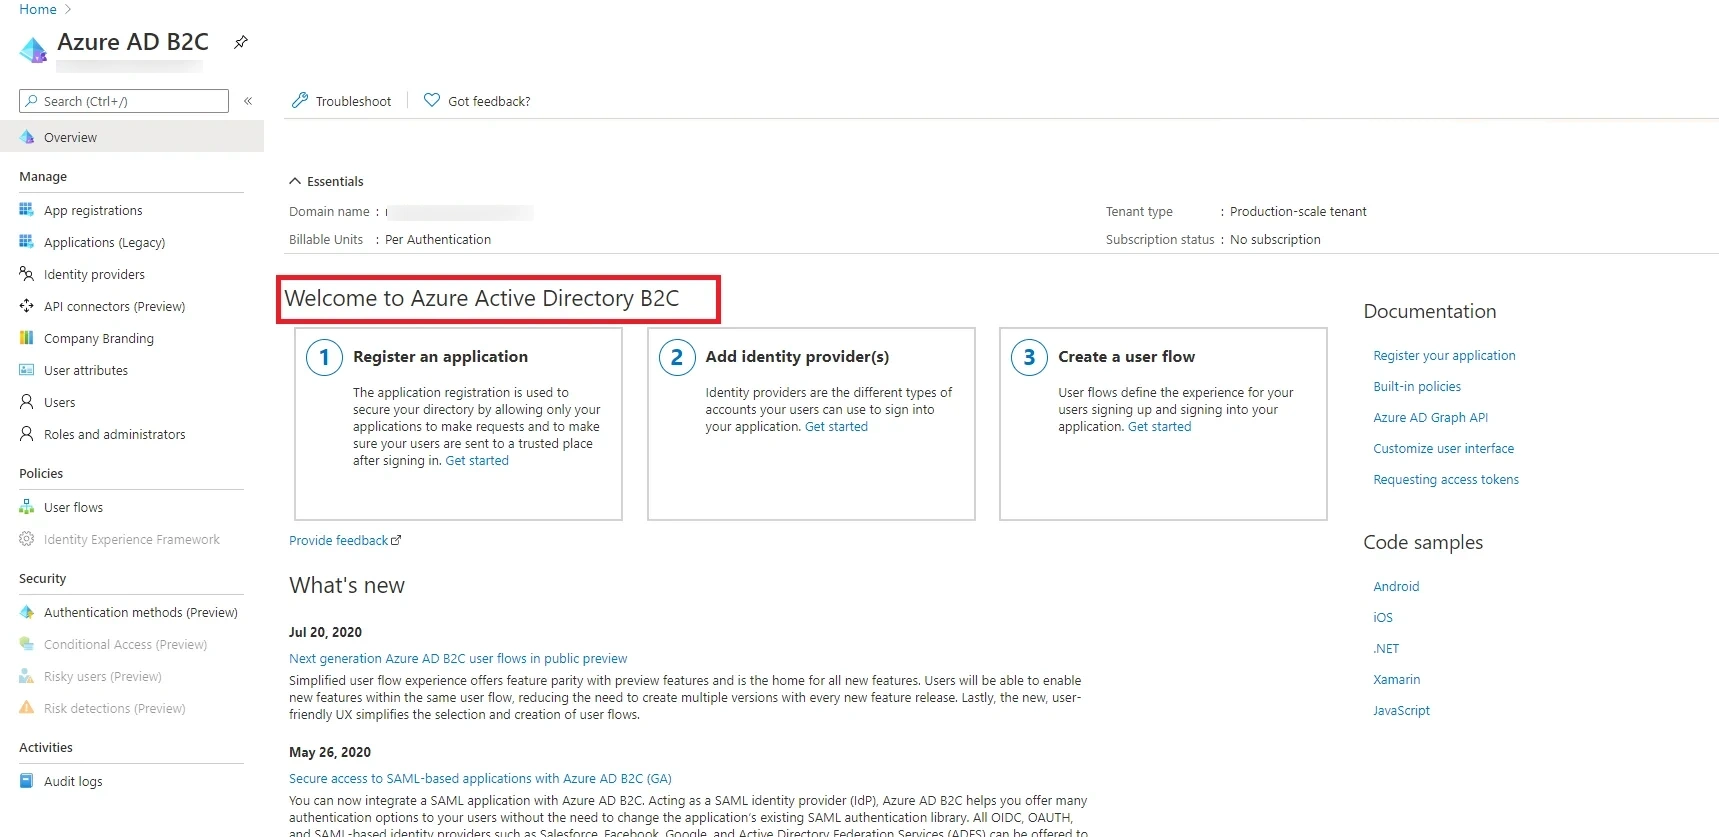Click the User attributes icon
The width and height of the screenshot is (1719, 837).
point(27,370)
